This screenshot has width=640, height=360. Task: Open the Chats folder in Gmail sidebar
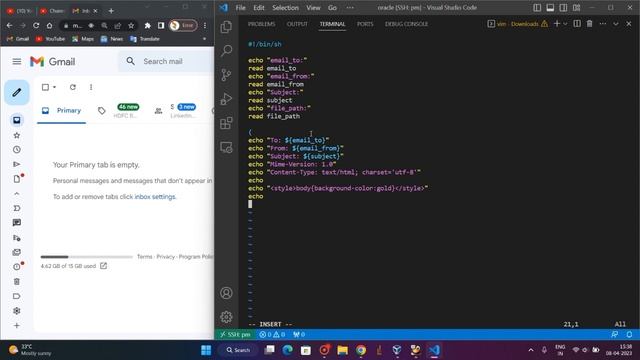(17, 222)
